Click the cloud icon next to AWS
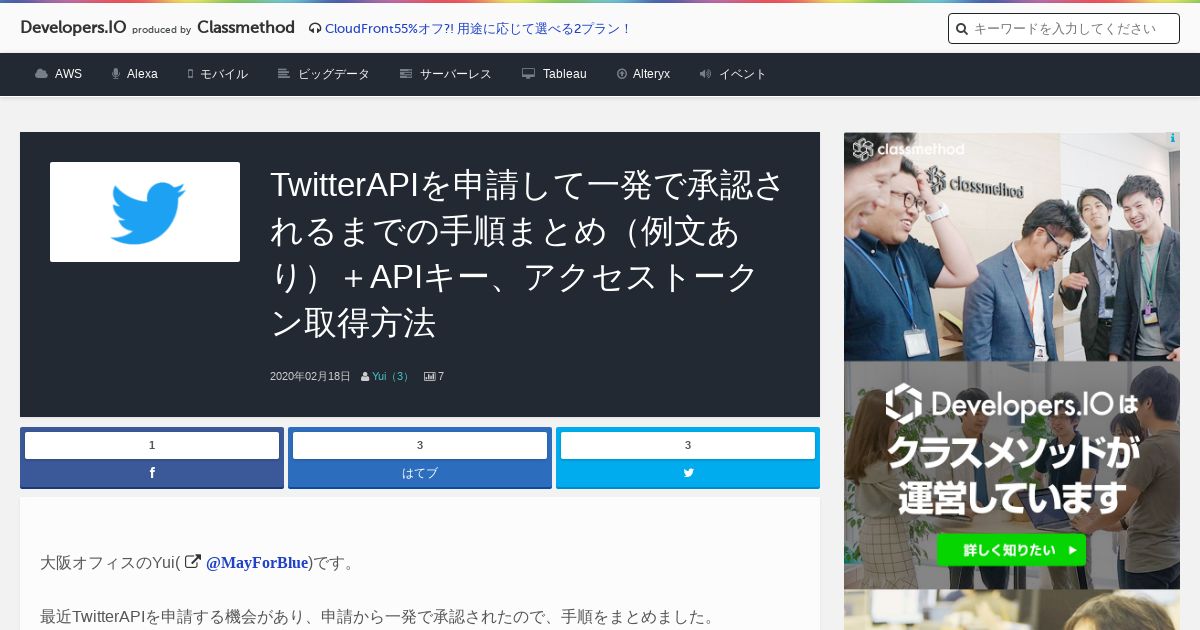Viewport: 1200px width, 630px height. [x=41, y=74]
